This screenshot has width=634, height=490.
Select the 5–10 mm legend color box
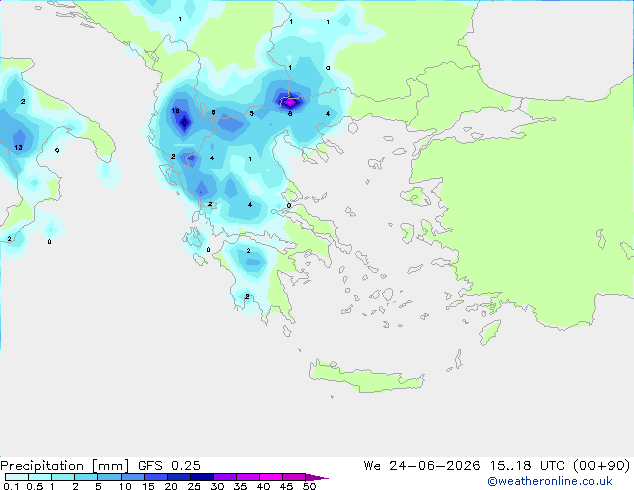[x=109, y=477]
